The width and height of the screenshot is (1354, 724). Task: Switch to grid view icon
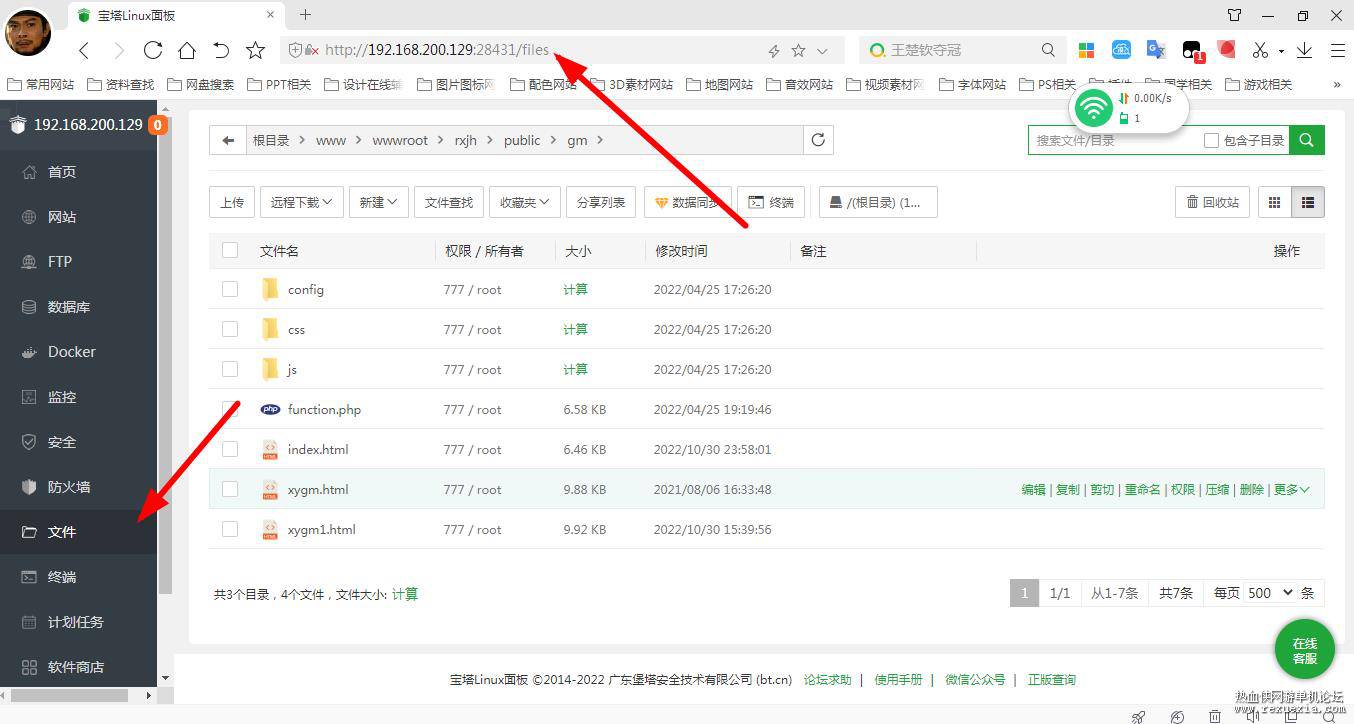(x=1274, y=202)
